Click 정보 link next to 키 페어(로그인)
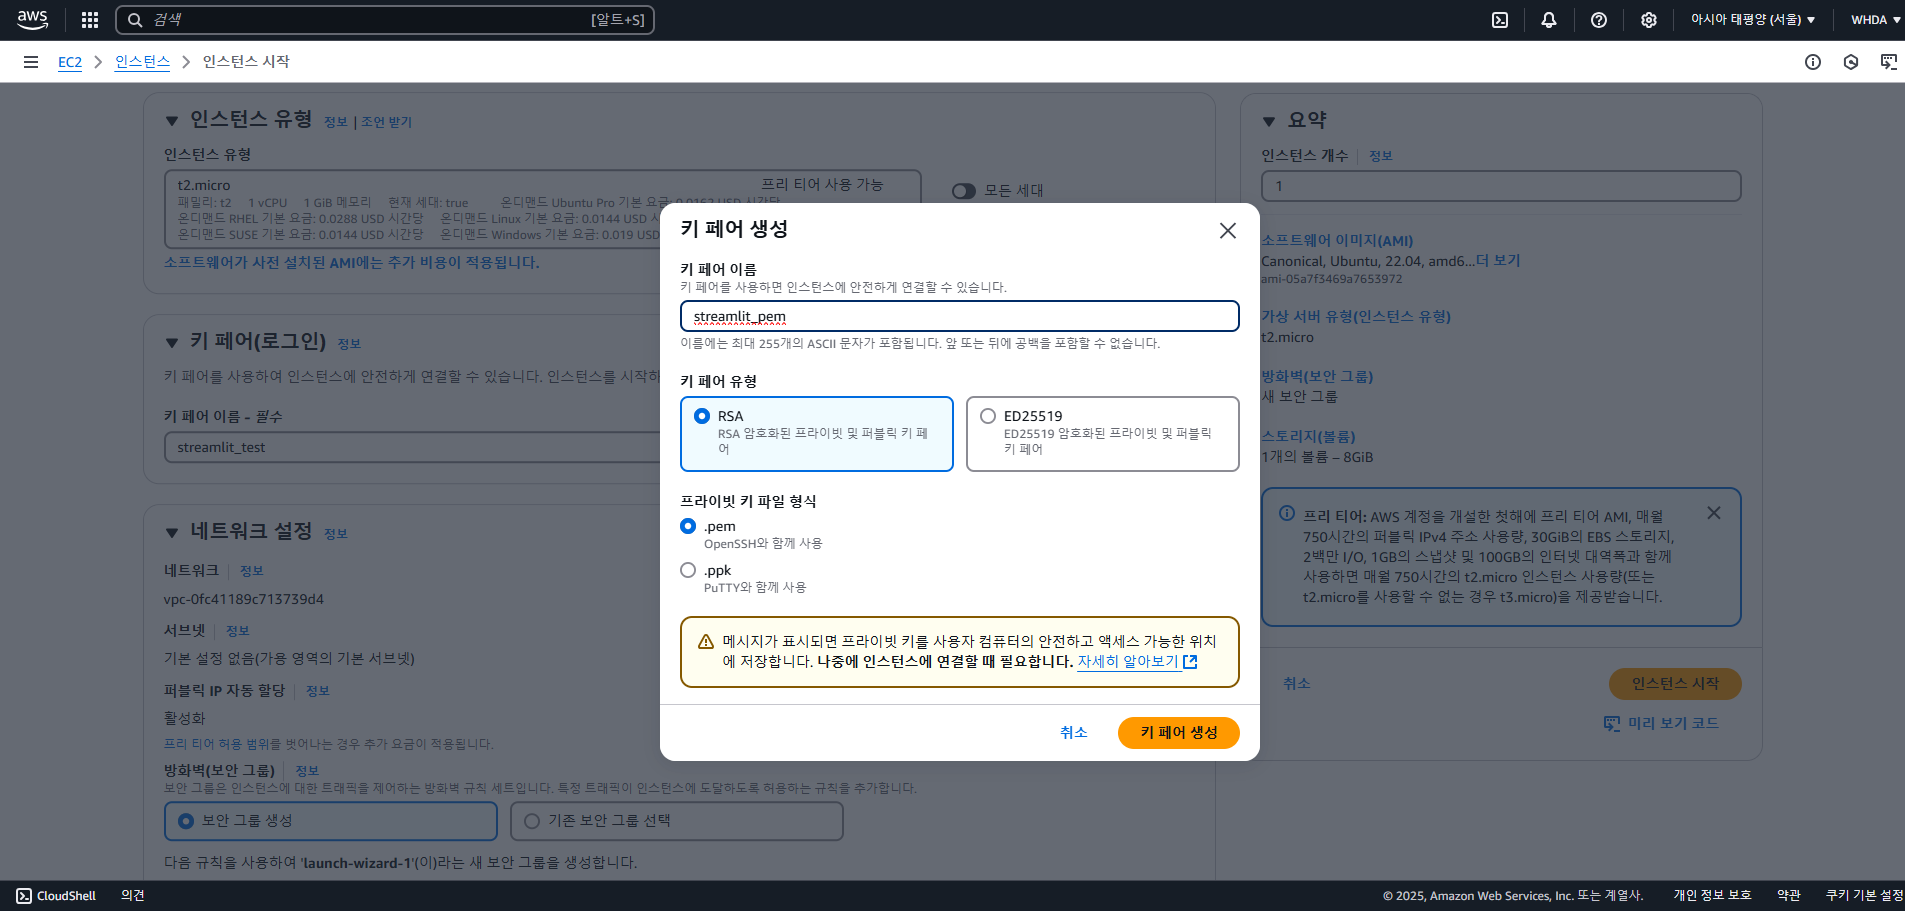1905x911 pixels. click(349, 344)
